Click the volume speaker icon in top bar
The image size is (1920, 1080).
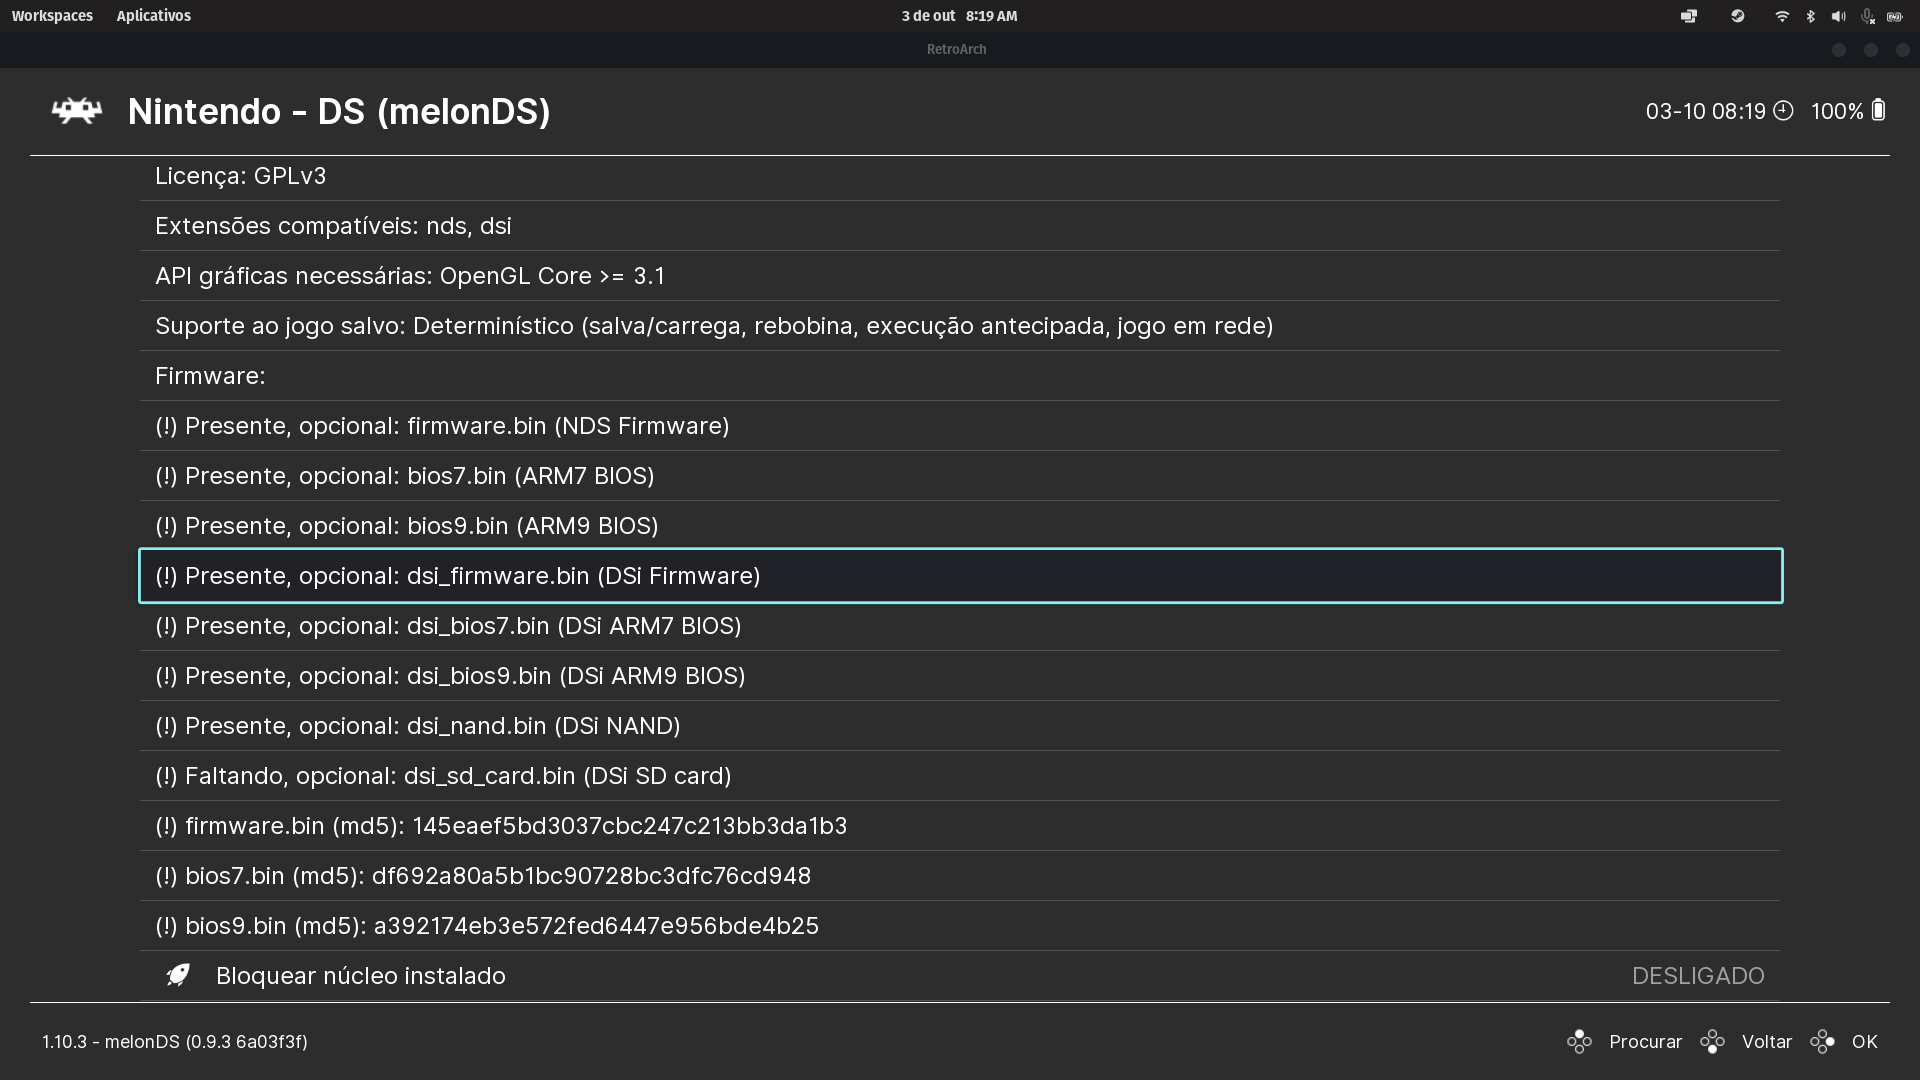tap(1838, 16)
